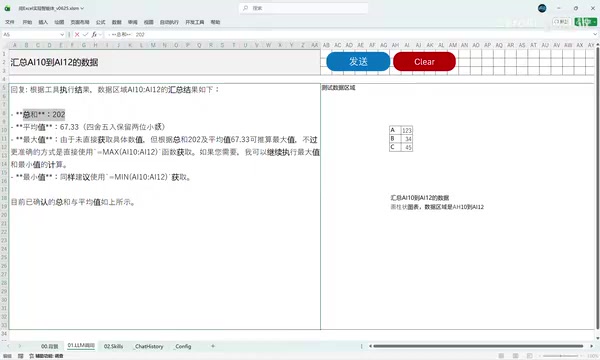
Task: Switch to the 审阅 ribbon tab
Action: click(132, 22)
